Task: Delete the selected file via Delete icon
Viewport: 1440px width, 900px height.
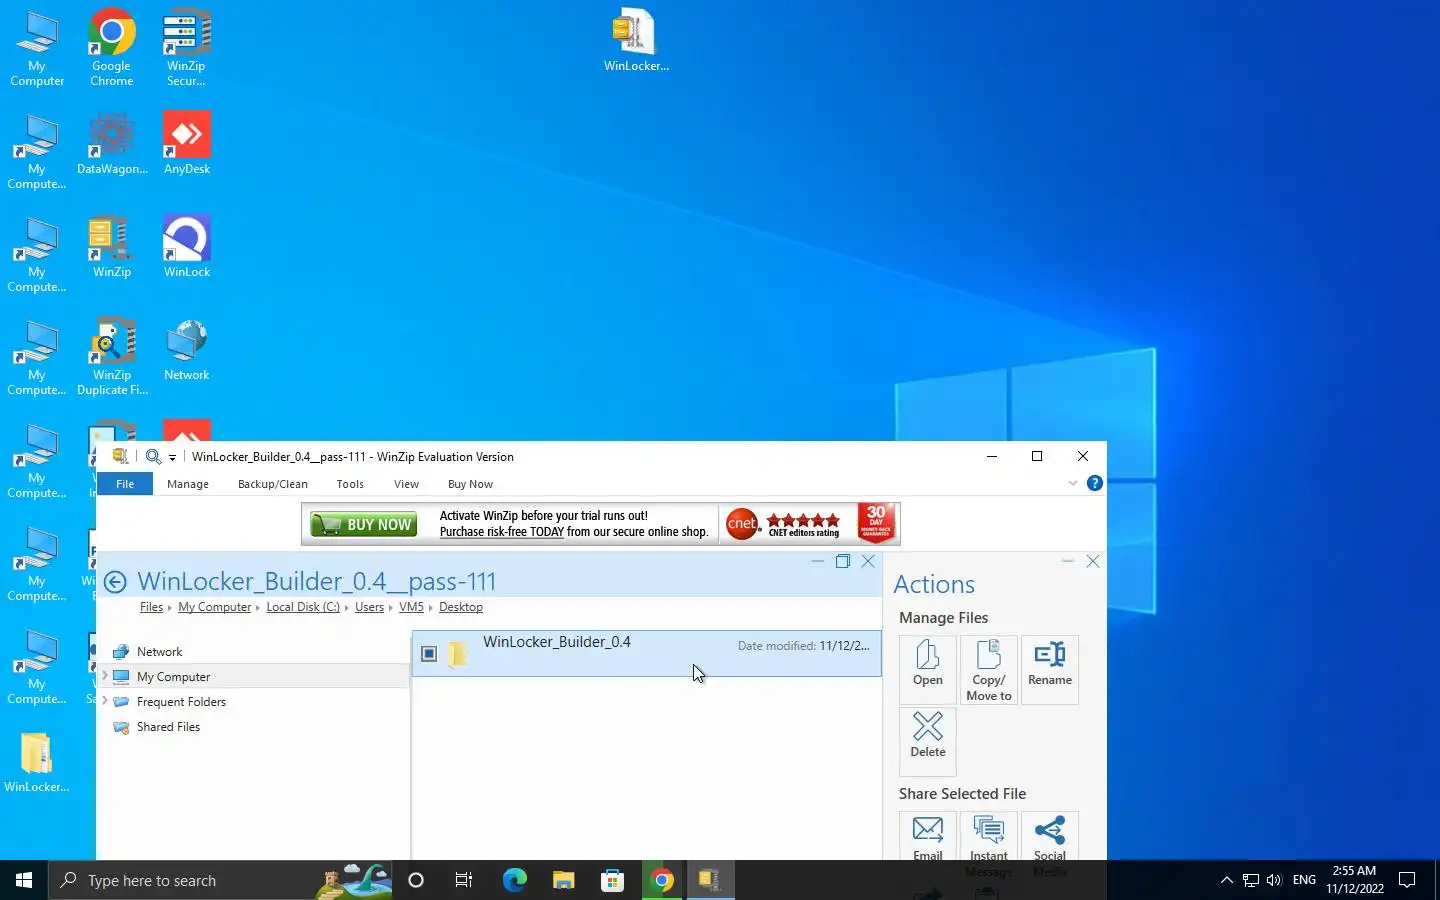Action: click(x=928, y=741)
